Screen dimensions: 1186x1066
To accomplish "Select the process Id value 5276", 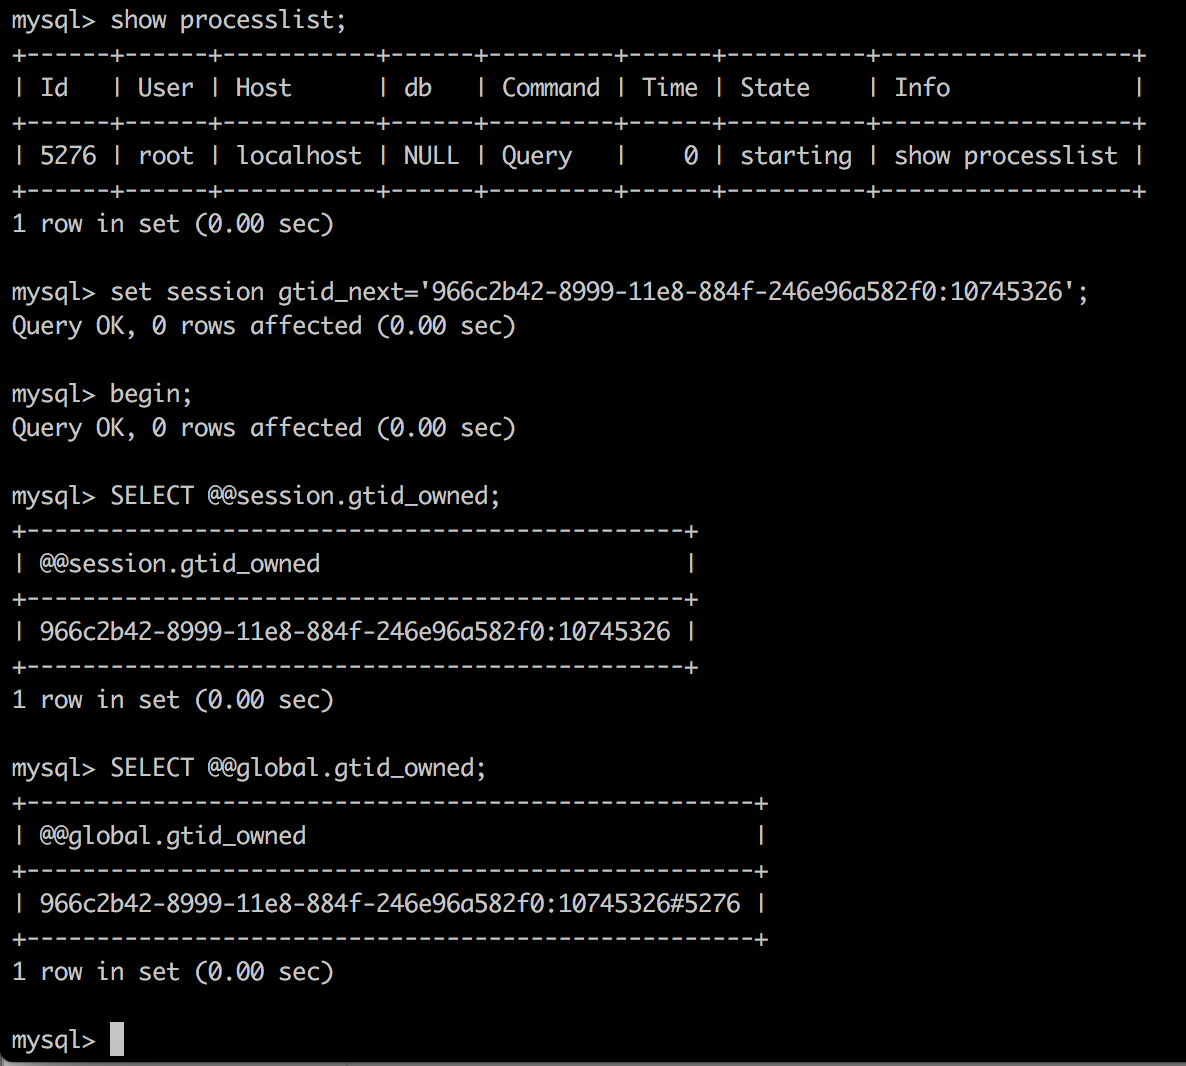I will [68, 156].
